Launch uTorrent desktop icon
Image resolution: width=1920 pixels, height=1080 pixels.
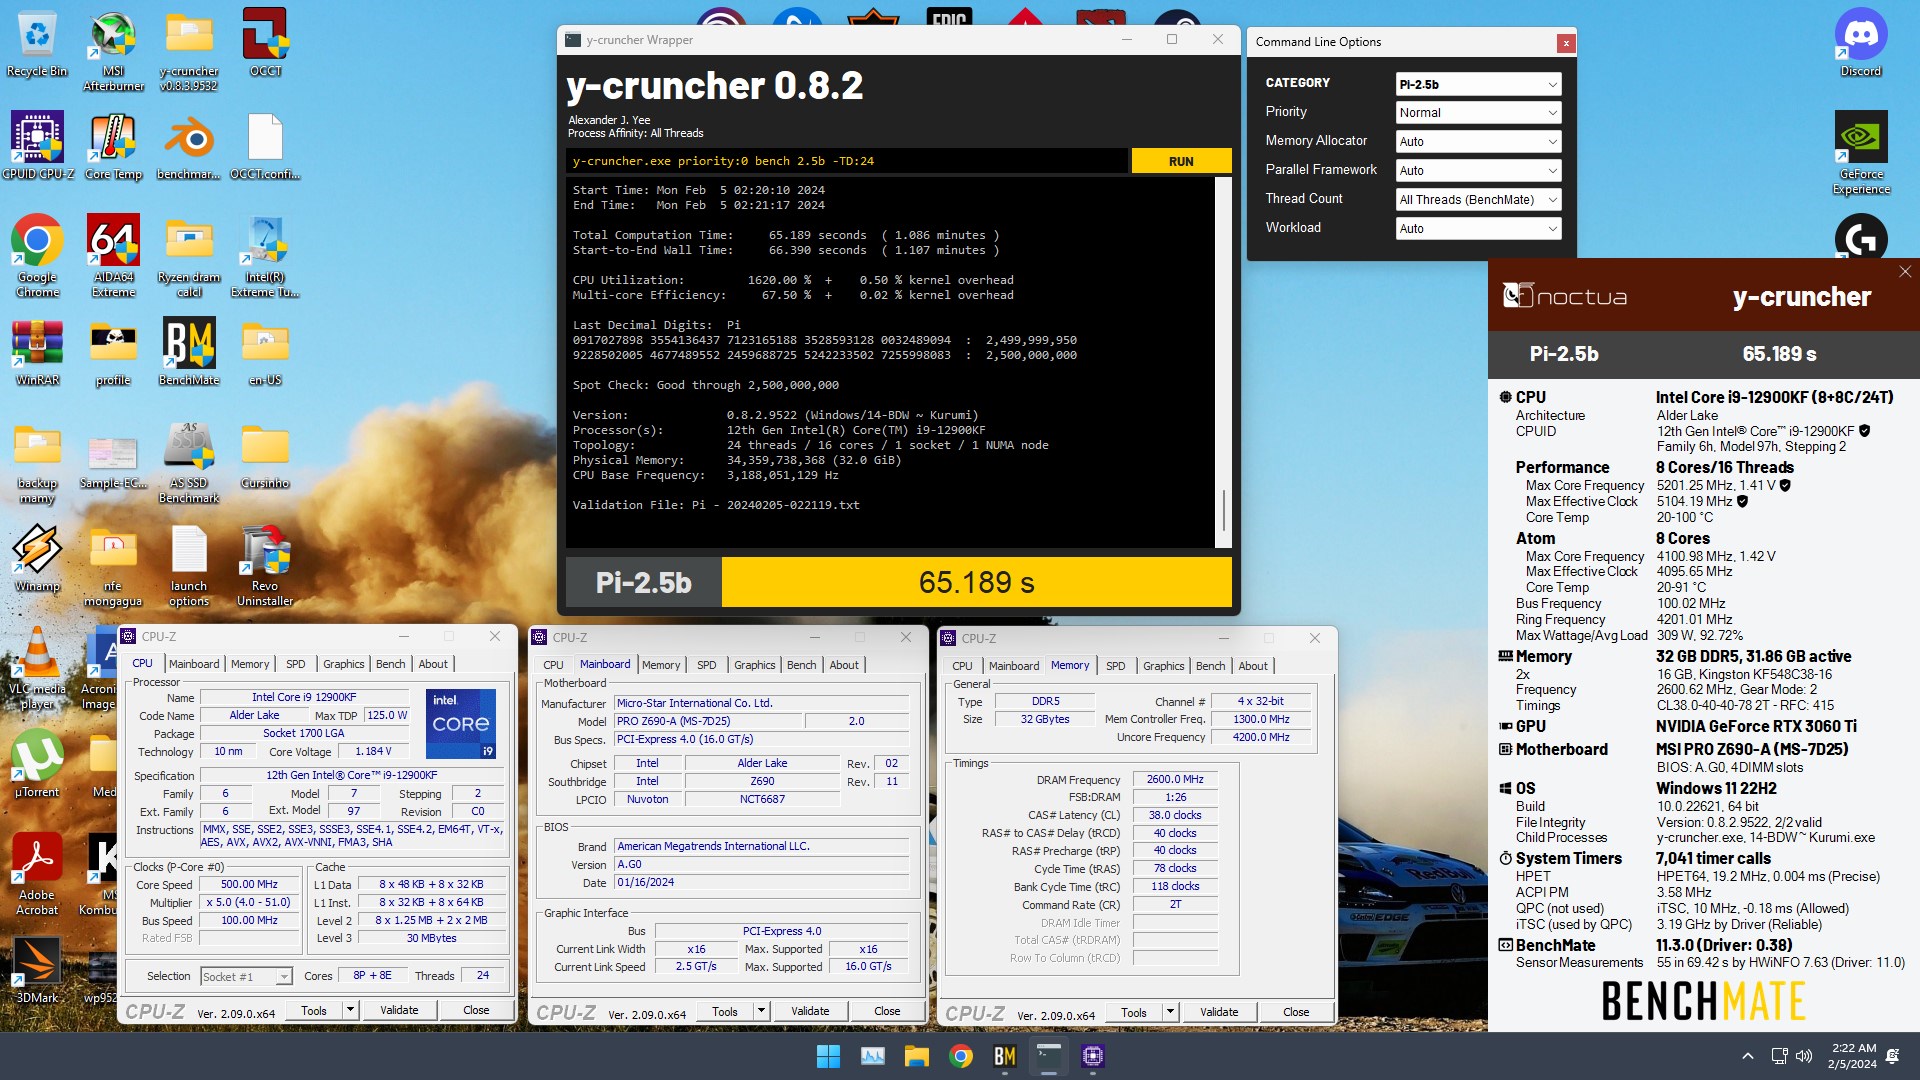click(37, 764)
